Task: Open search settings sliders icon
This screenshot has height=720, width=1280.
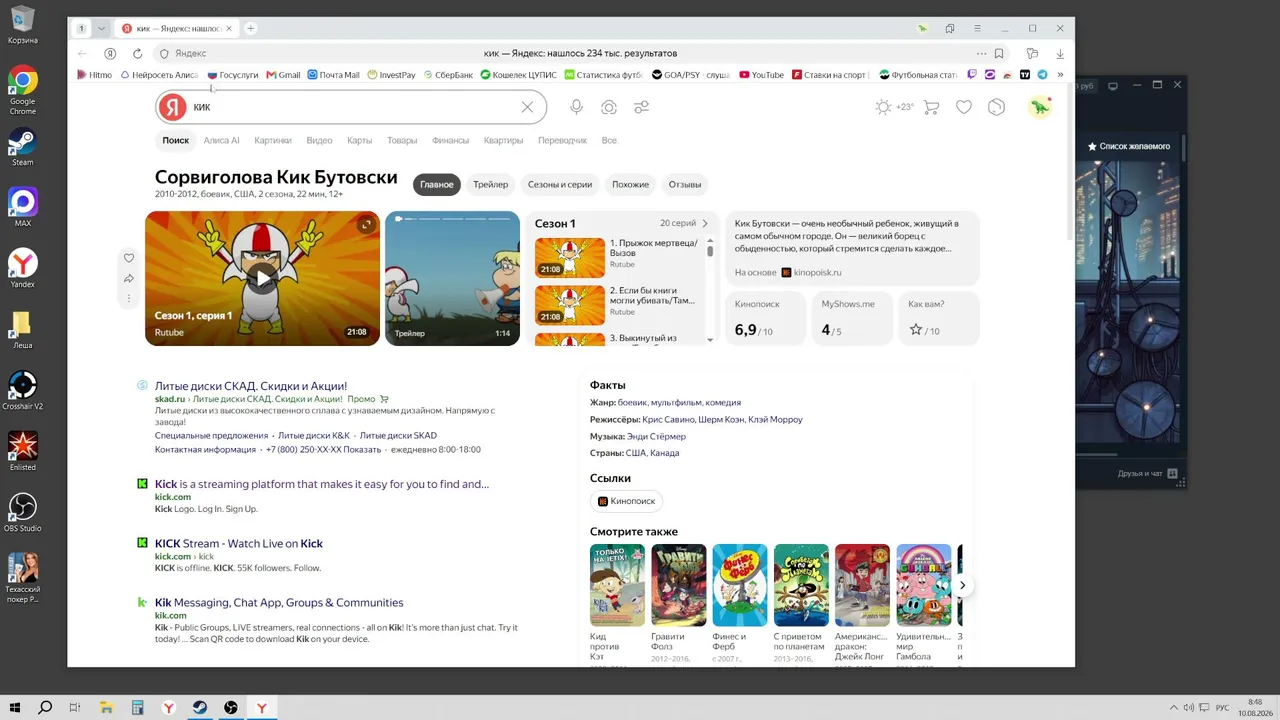Action: coord(642,107)
